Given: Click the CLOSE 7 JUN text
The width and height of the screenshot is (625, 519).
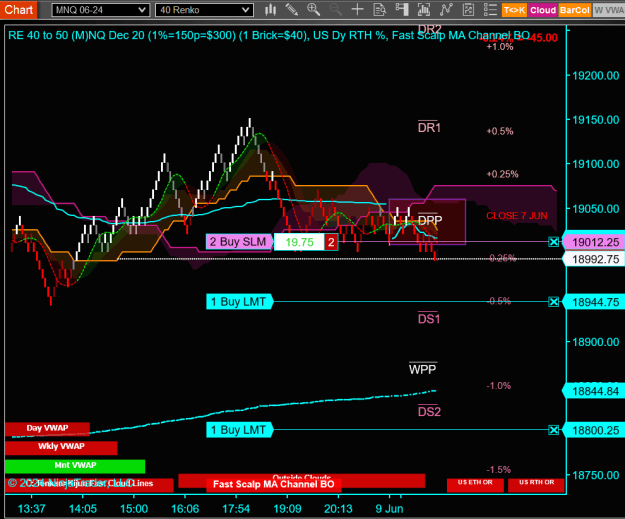Looking at the screenshot, I should [517, 216].
